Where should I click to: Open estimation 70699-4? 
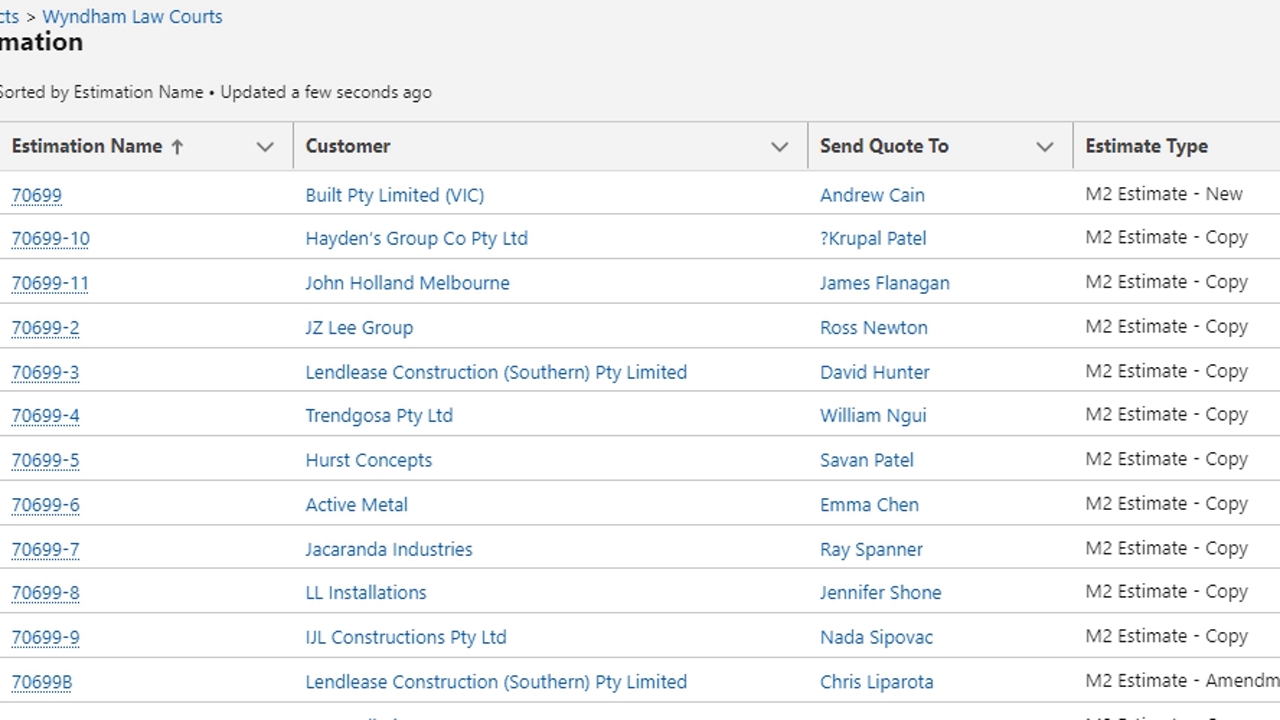pyautogui.click(x=45, y=416)
